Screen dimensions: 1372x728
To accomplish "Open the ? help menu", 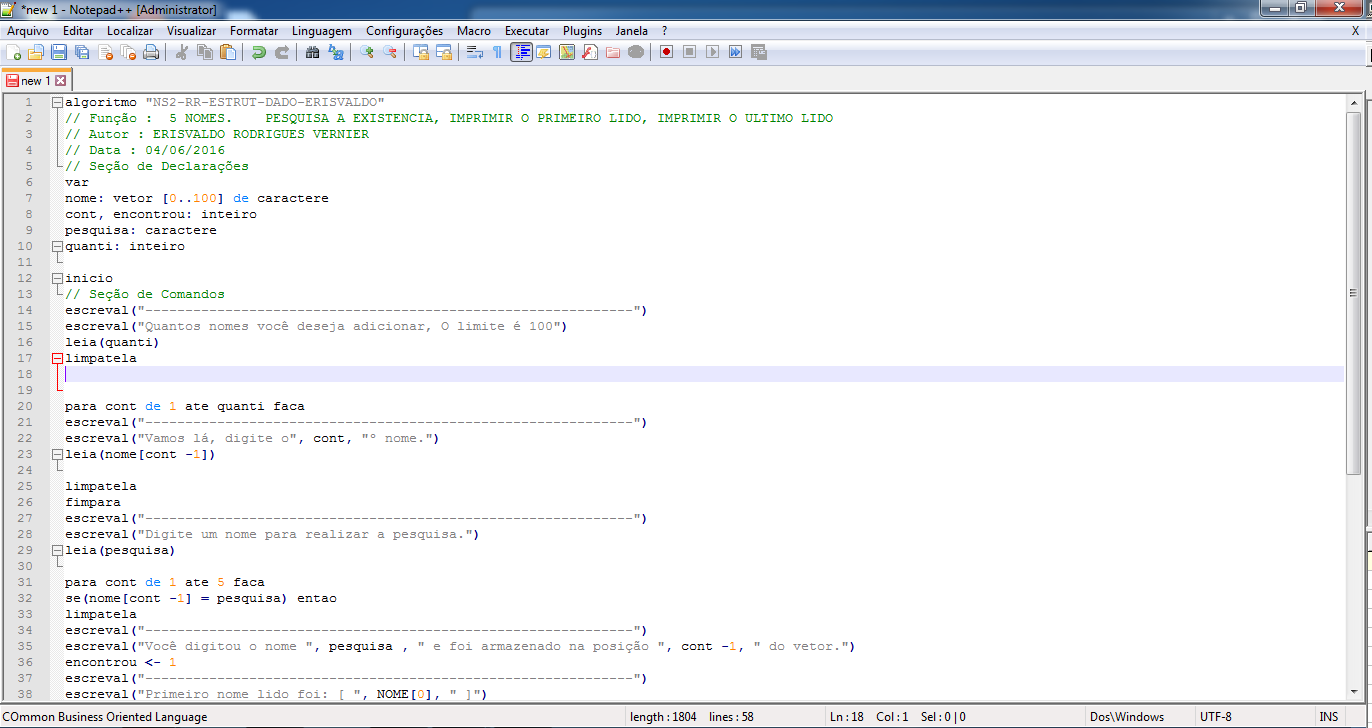I will (x=664, y=31).
